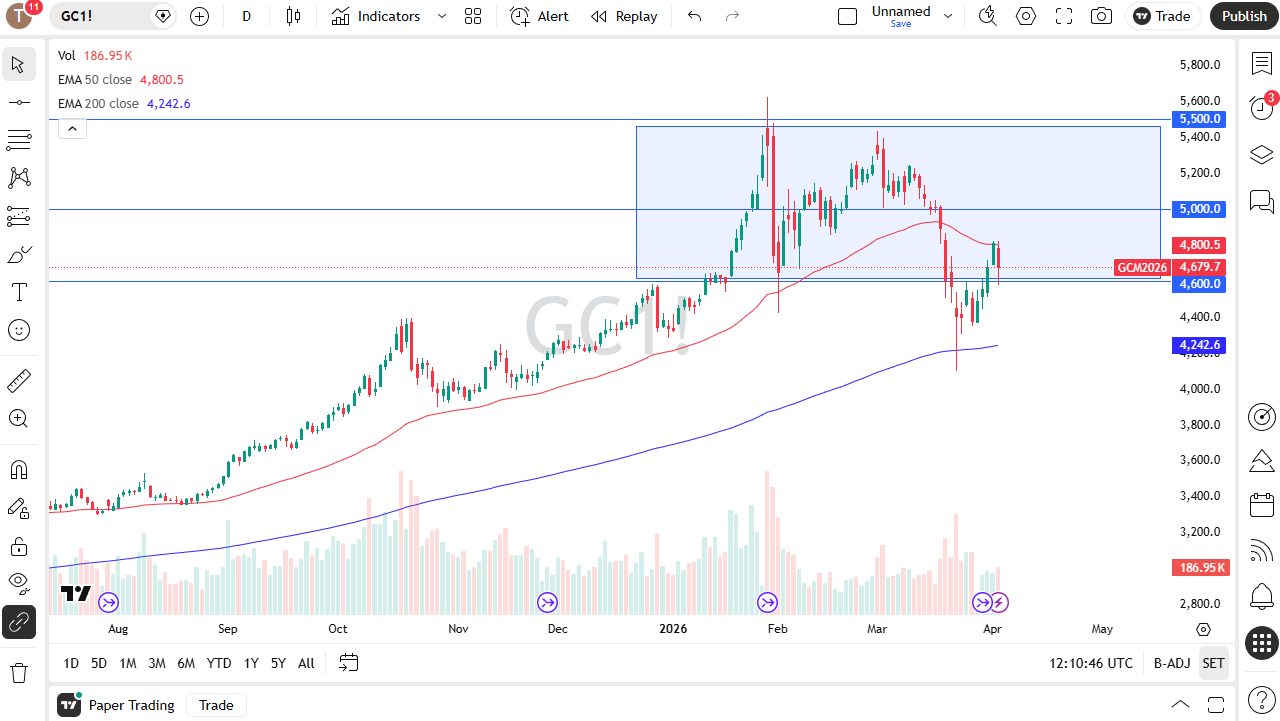This screenshot has height=721, width=1280.
Task: Click the 12:10:46 UTC timezone clock
Action: point(1091,663)
